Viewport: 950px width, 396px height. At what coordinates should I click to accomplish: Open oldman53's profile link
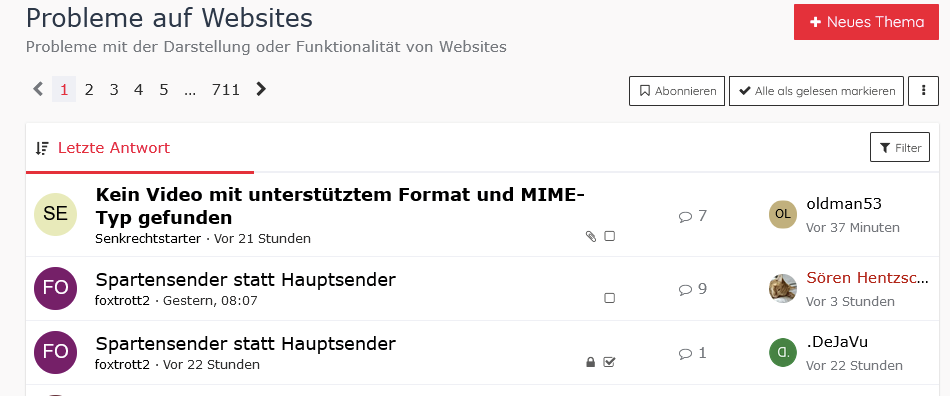tap(844, 204)
